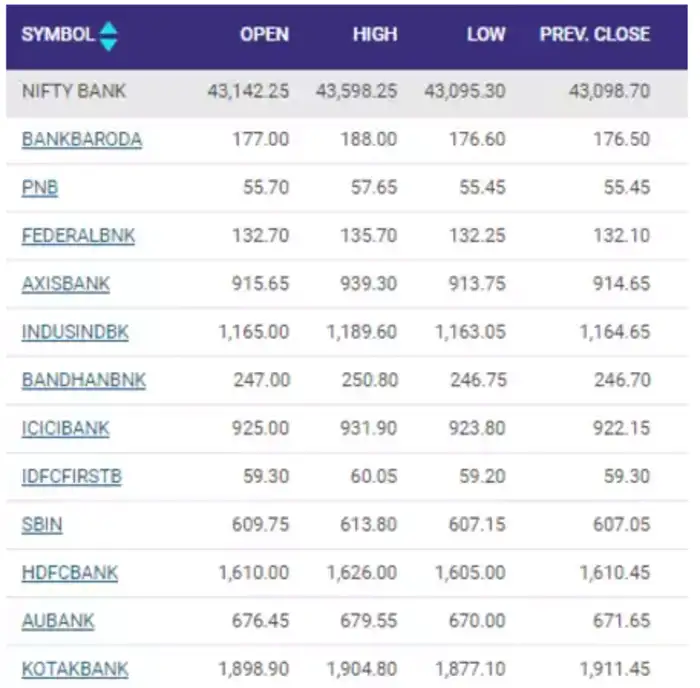This screenshot has width=700, height=688.
Task: Select the NIFTY BANK index row
Action: click(x=74, y=91)
